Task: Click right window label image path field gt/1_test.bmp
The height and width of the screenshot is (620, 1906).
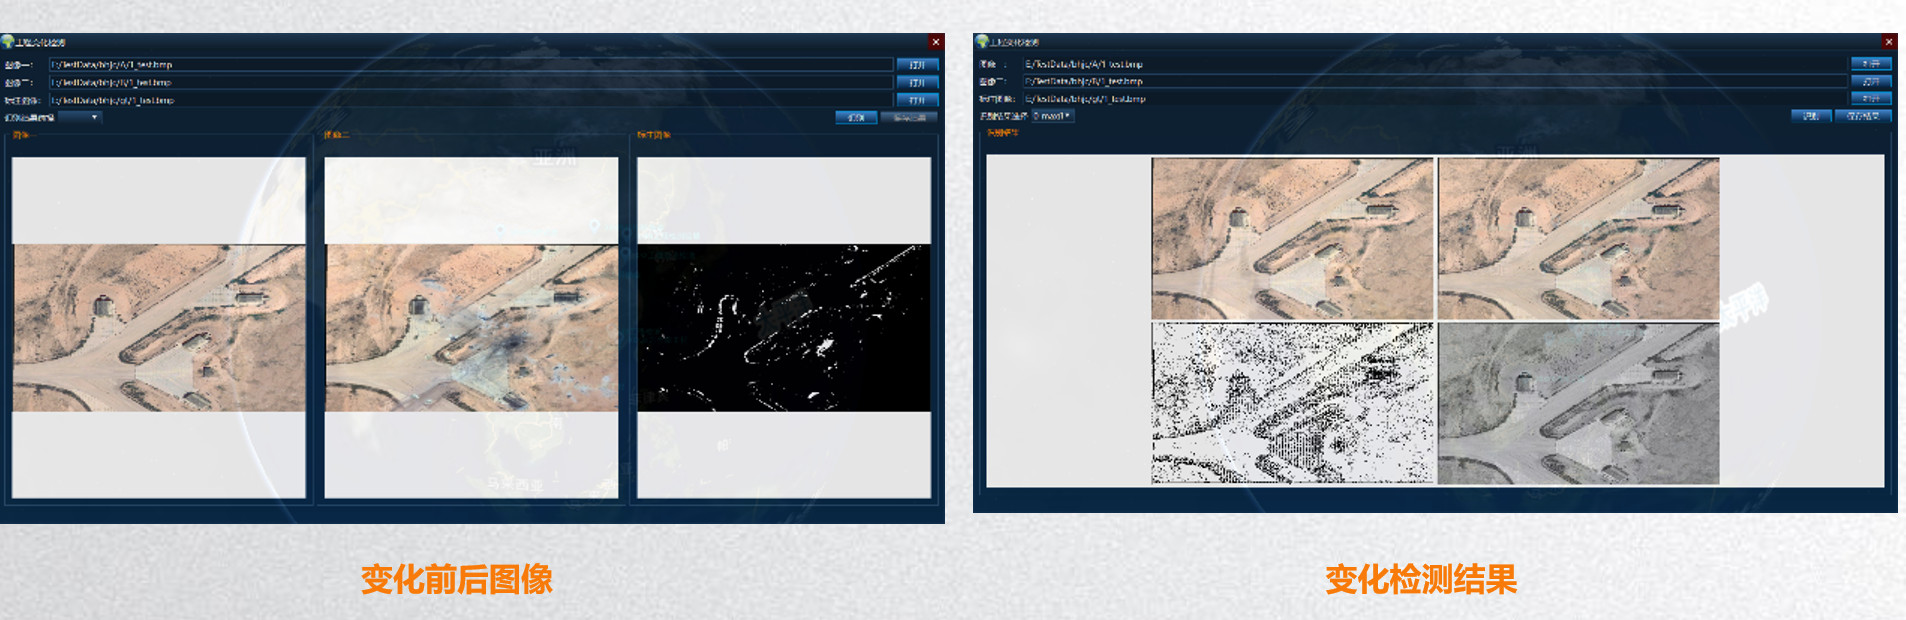Action: point(1434,98)
